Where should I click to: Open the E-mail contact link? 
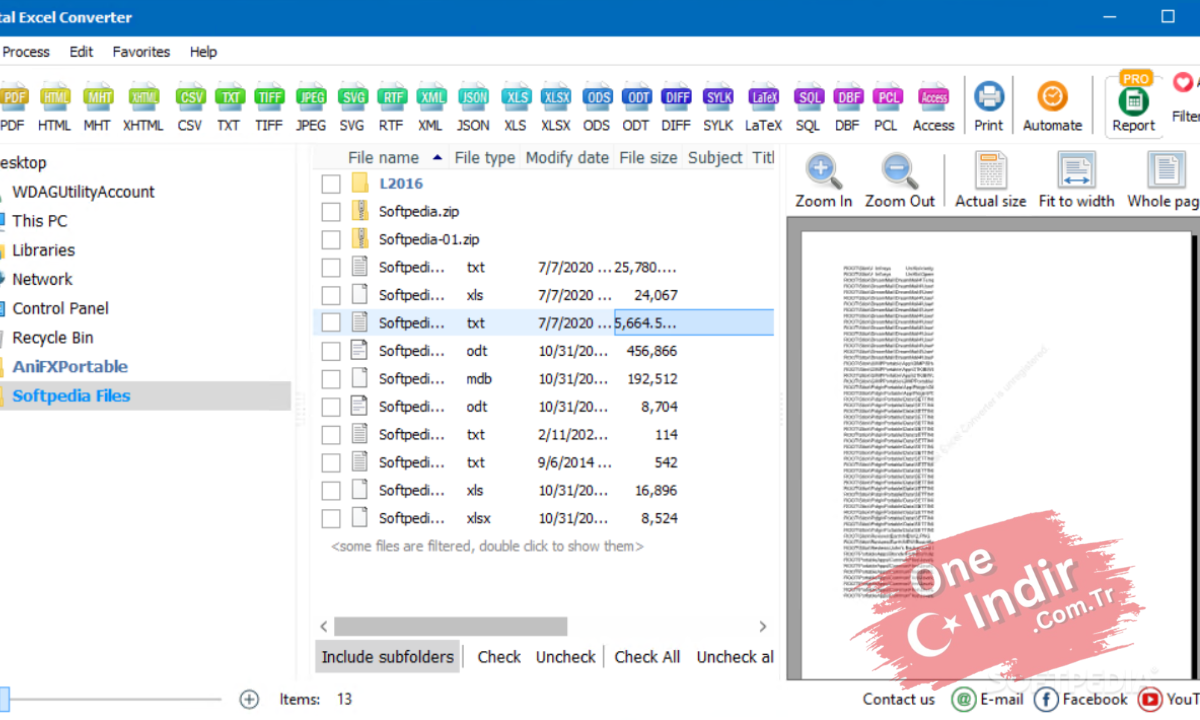pyautogui.click(x=988, y=699)
